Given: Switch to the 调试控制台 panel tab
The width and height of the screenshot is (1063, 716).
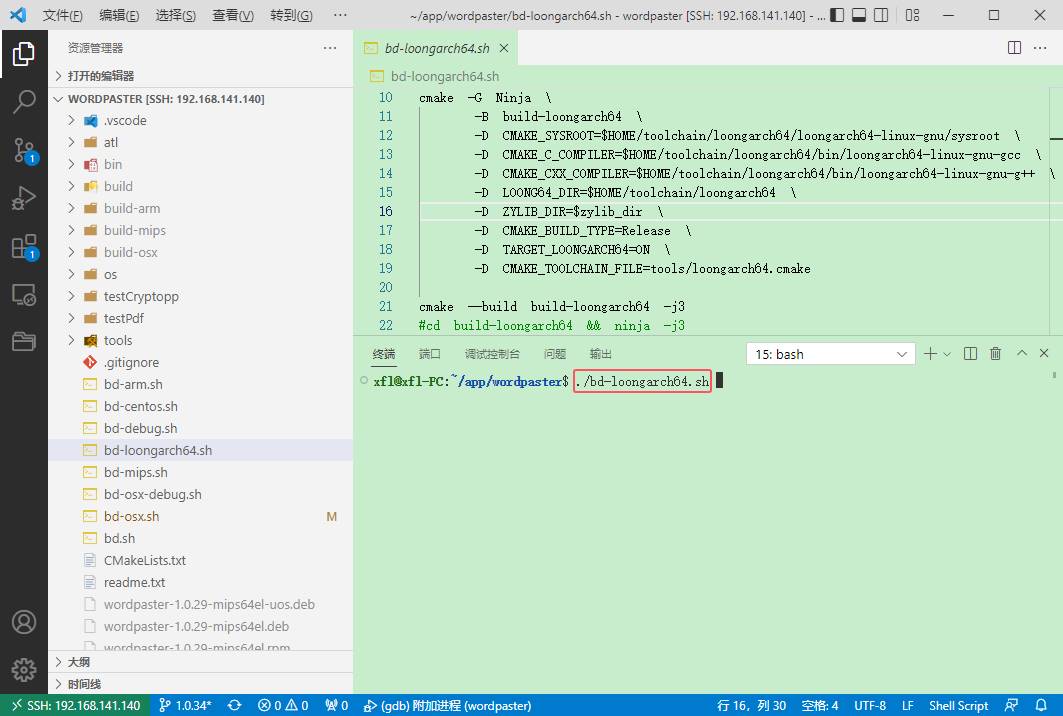Looking at the screenshot, I should coord(492,354).
